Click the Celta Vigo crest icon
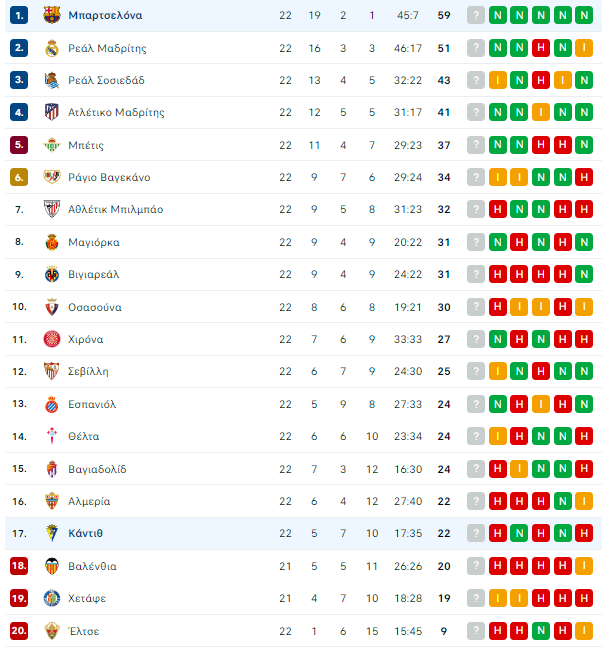 [x=52, y=436]
